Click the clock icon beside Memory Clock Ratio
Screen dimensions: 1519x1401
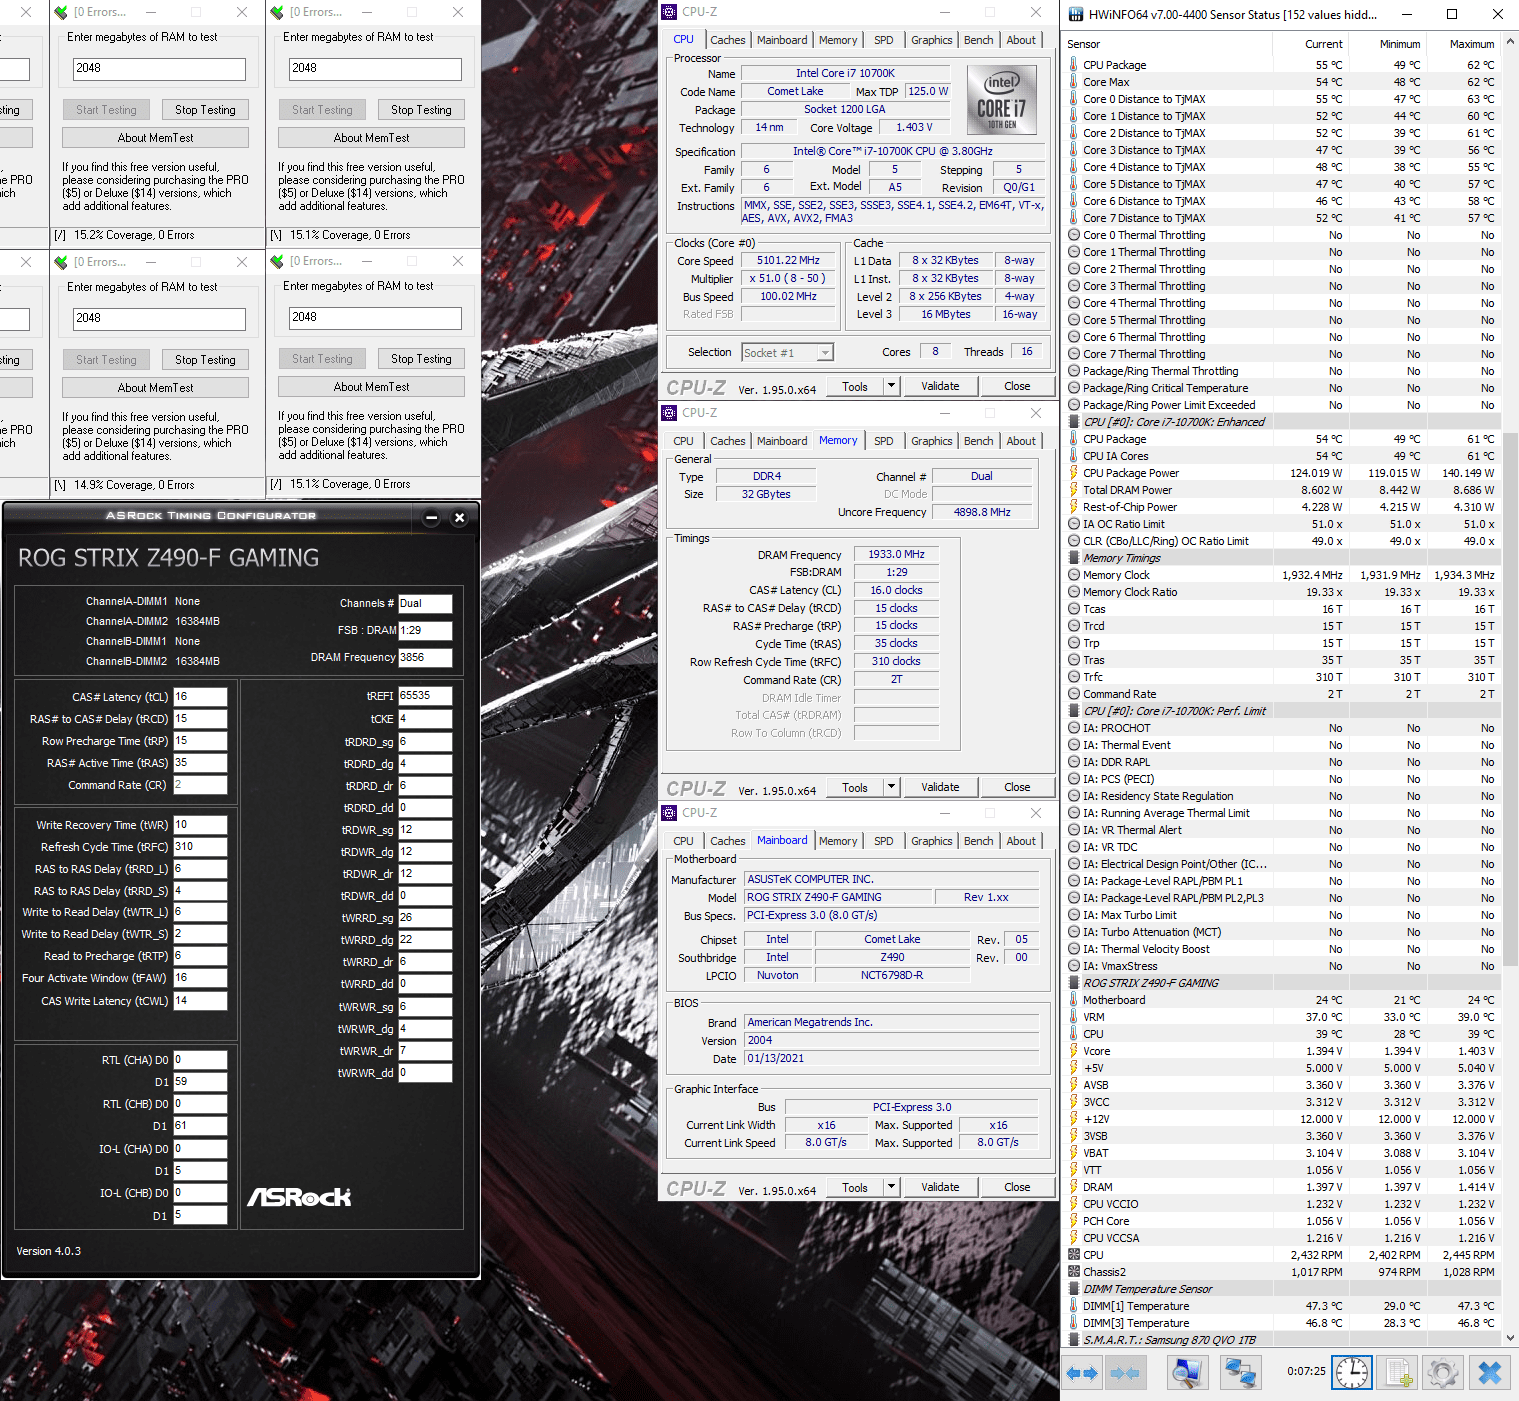[x=1074, y=592]
